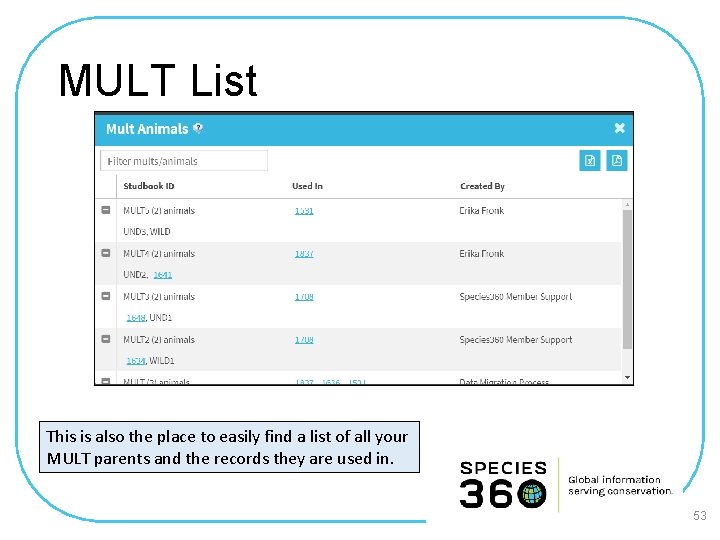Image resolution: width=720 pixels, height=540 pixels.
Task: Open the Used In link for MULT2
Action: click(x=304, y=340)
